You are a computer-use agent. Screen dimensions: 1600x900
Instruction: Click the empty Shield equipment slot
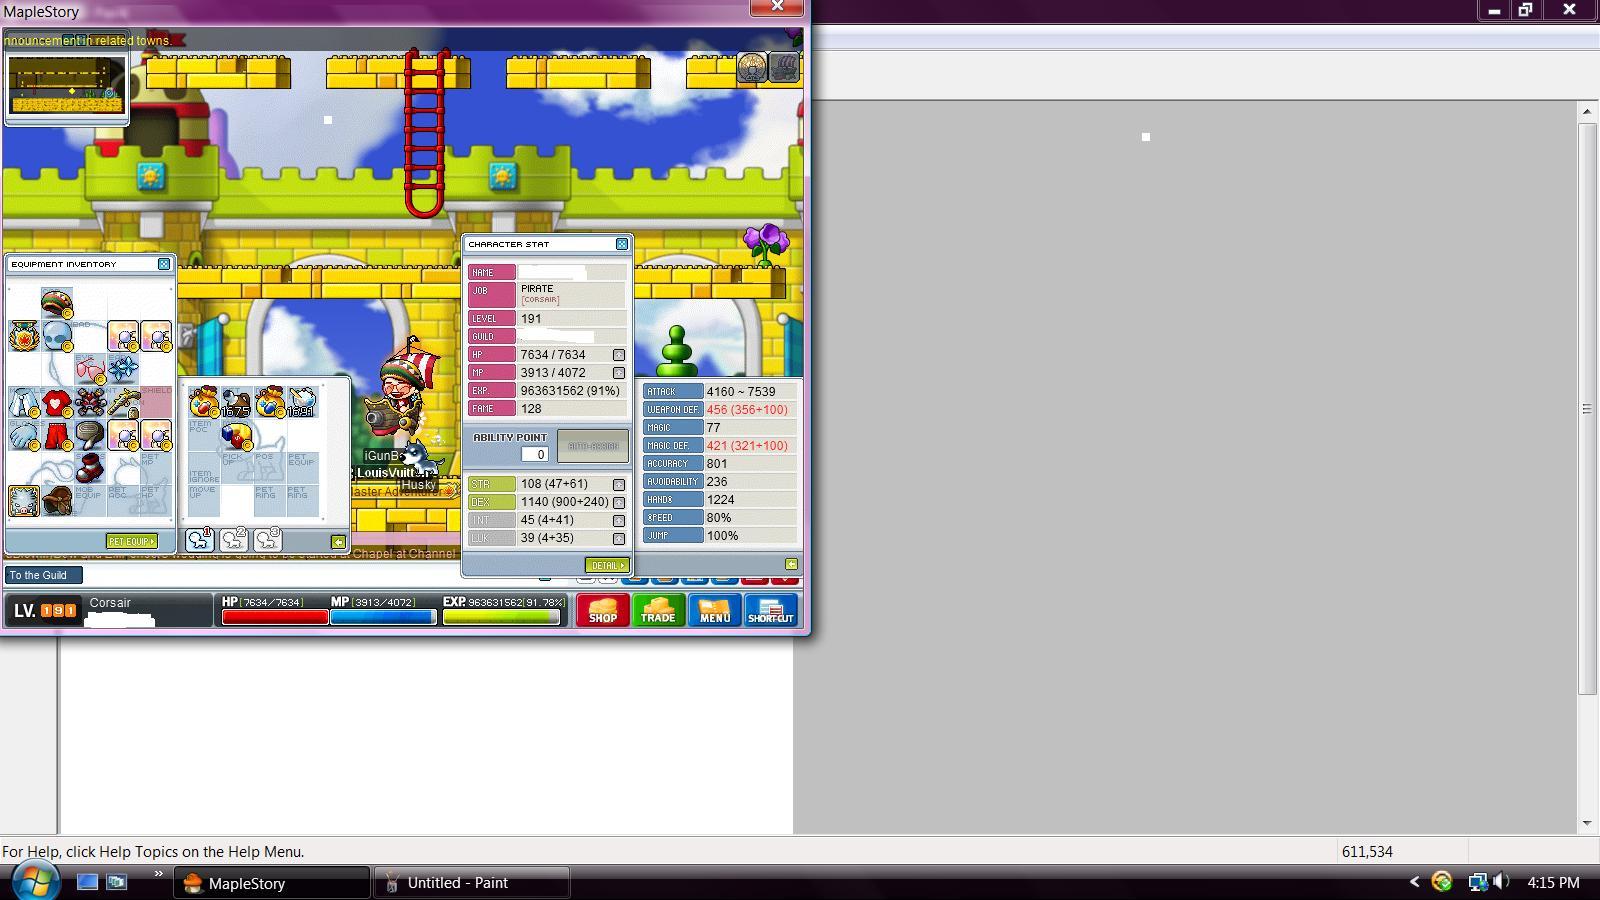point(156,403)
